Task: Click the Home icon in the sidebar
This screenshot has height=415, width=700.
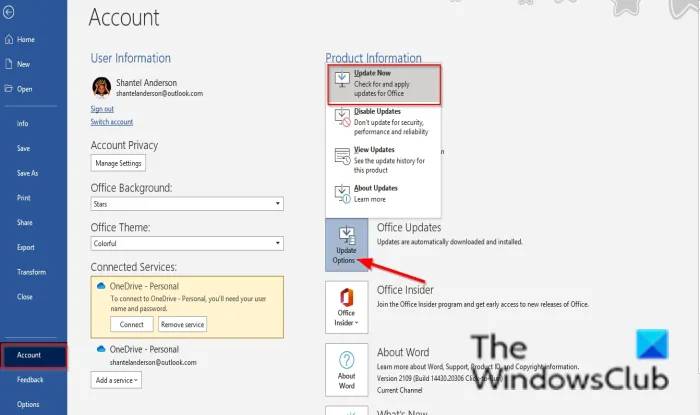Action: tap(8, 39)
